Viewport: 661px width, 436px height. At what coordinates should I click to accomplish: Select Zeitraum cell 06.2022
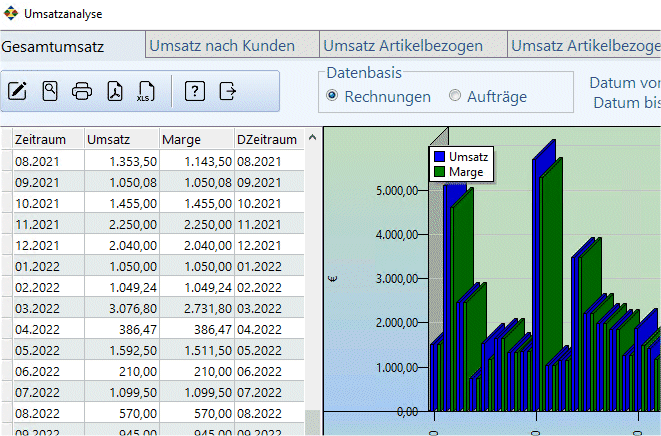tap(48, 371)
